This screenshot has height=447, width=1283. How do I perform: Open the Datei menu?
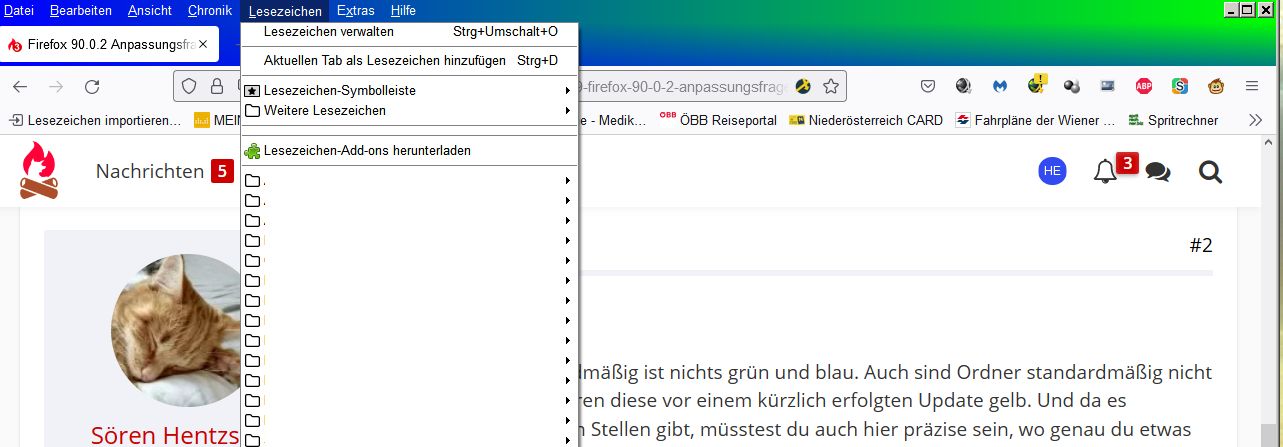tap(19, 10)
